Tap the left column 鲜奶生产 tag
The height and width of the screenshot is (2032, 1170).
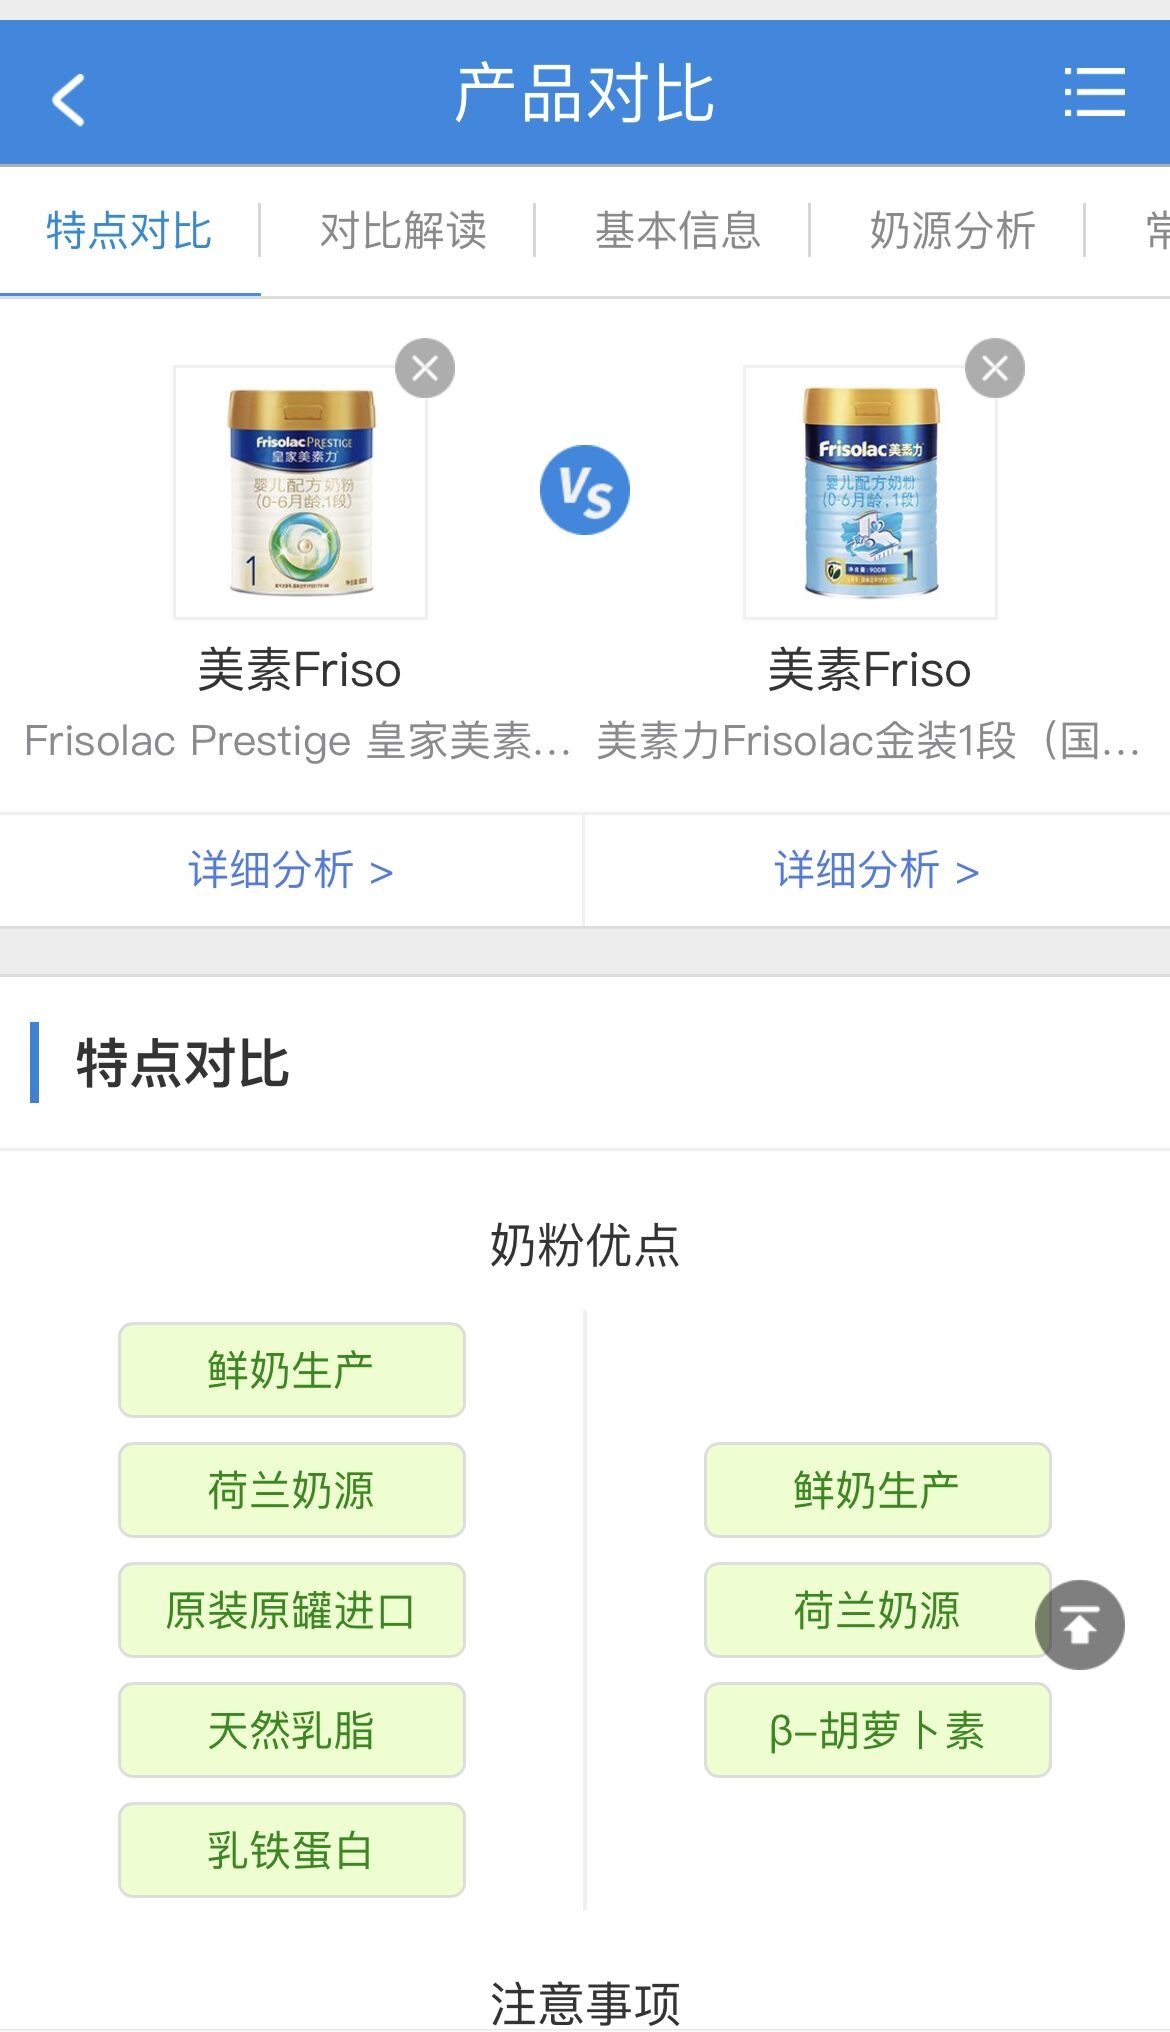291,1370
